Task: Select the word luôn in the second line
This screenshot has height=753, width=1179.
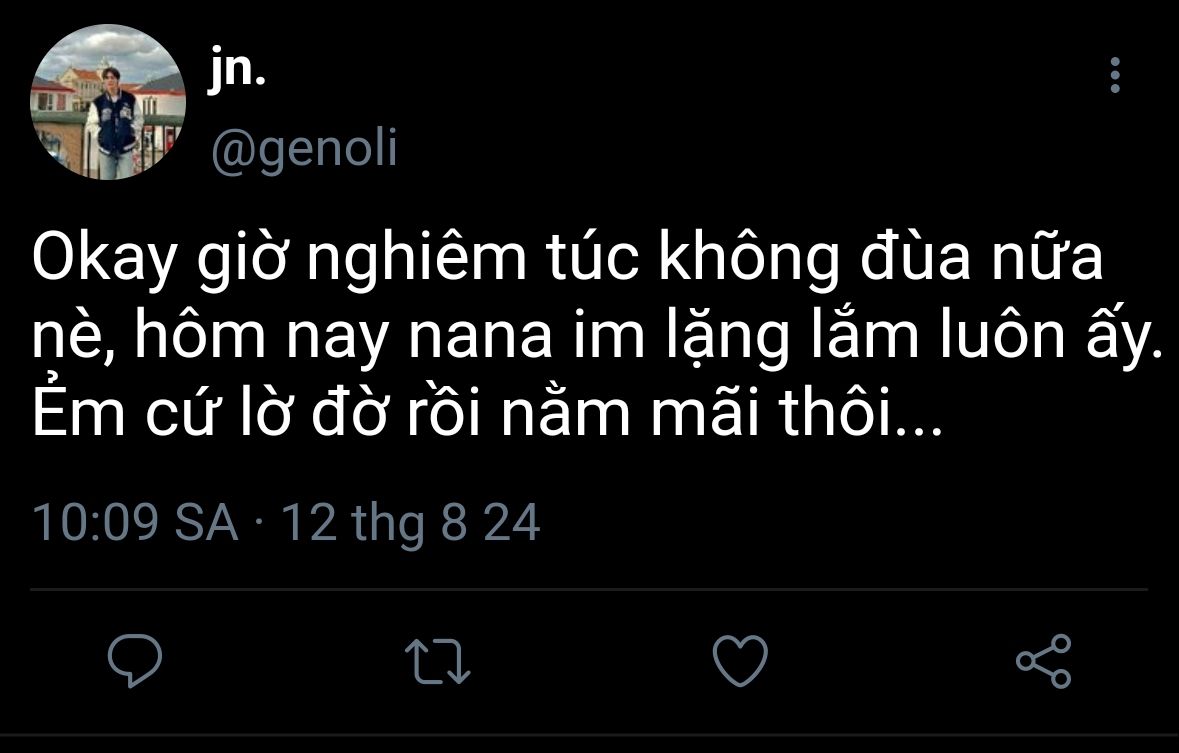Action: [x=1003, y=335]
